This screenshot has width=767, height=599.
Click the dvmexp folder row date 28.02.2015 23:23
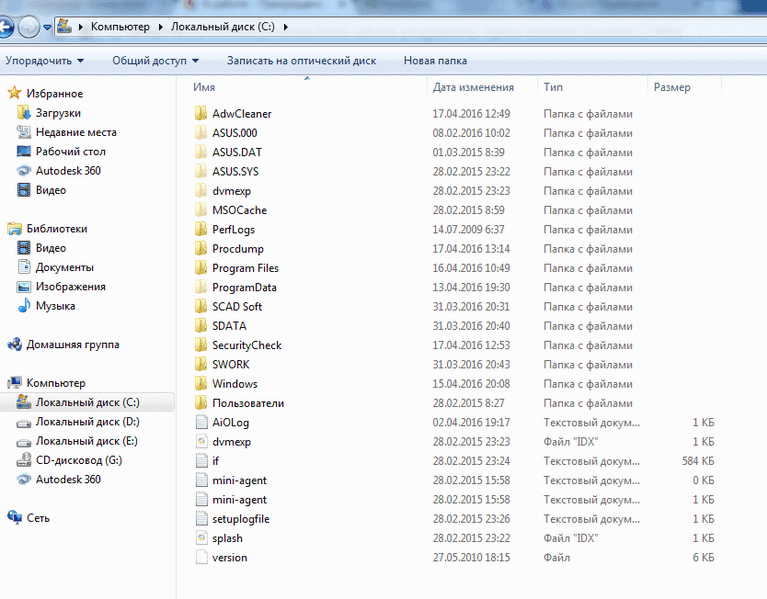471,191
